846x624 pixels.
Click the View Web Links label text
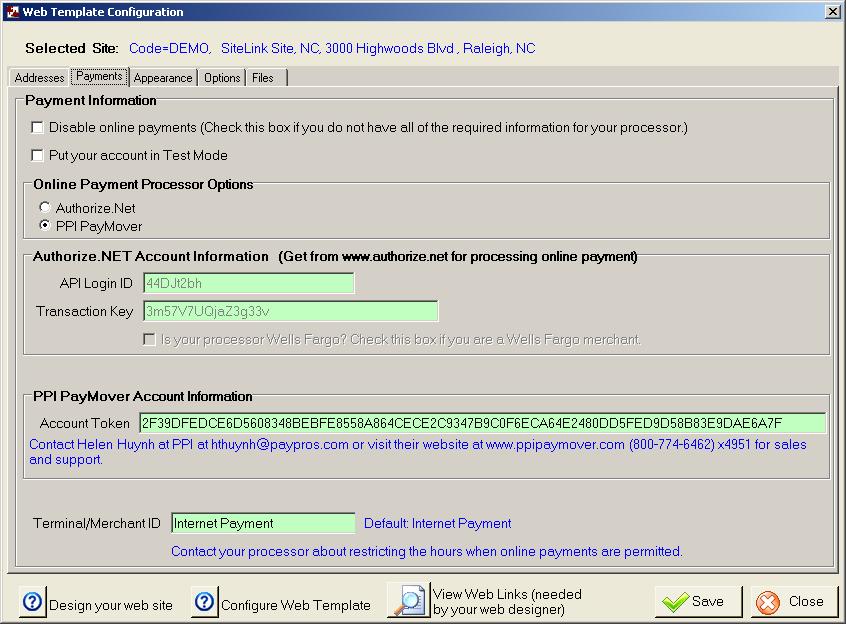coord(507,601)
